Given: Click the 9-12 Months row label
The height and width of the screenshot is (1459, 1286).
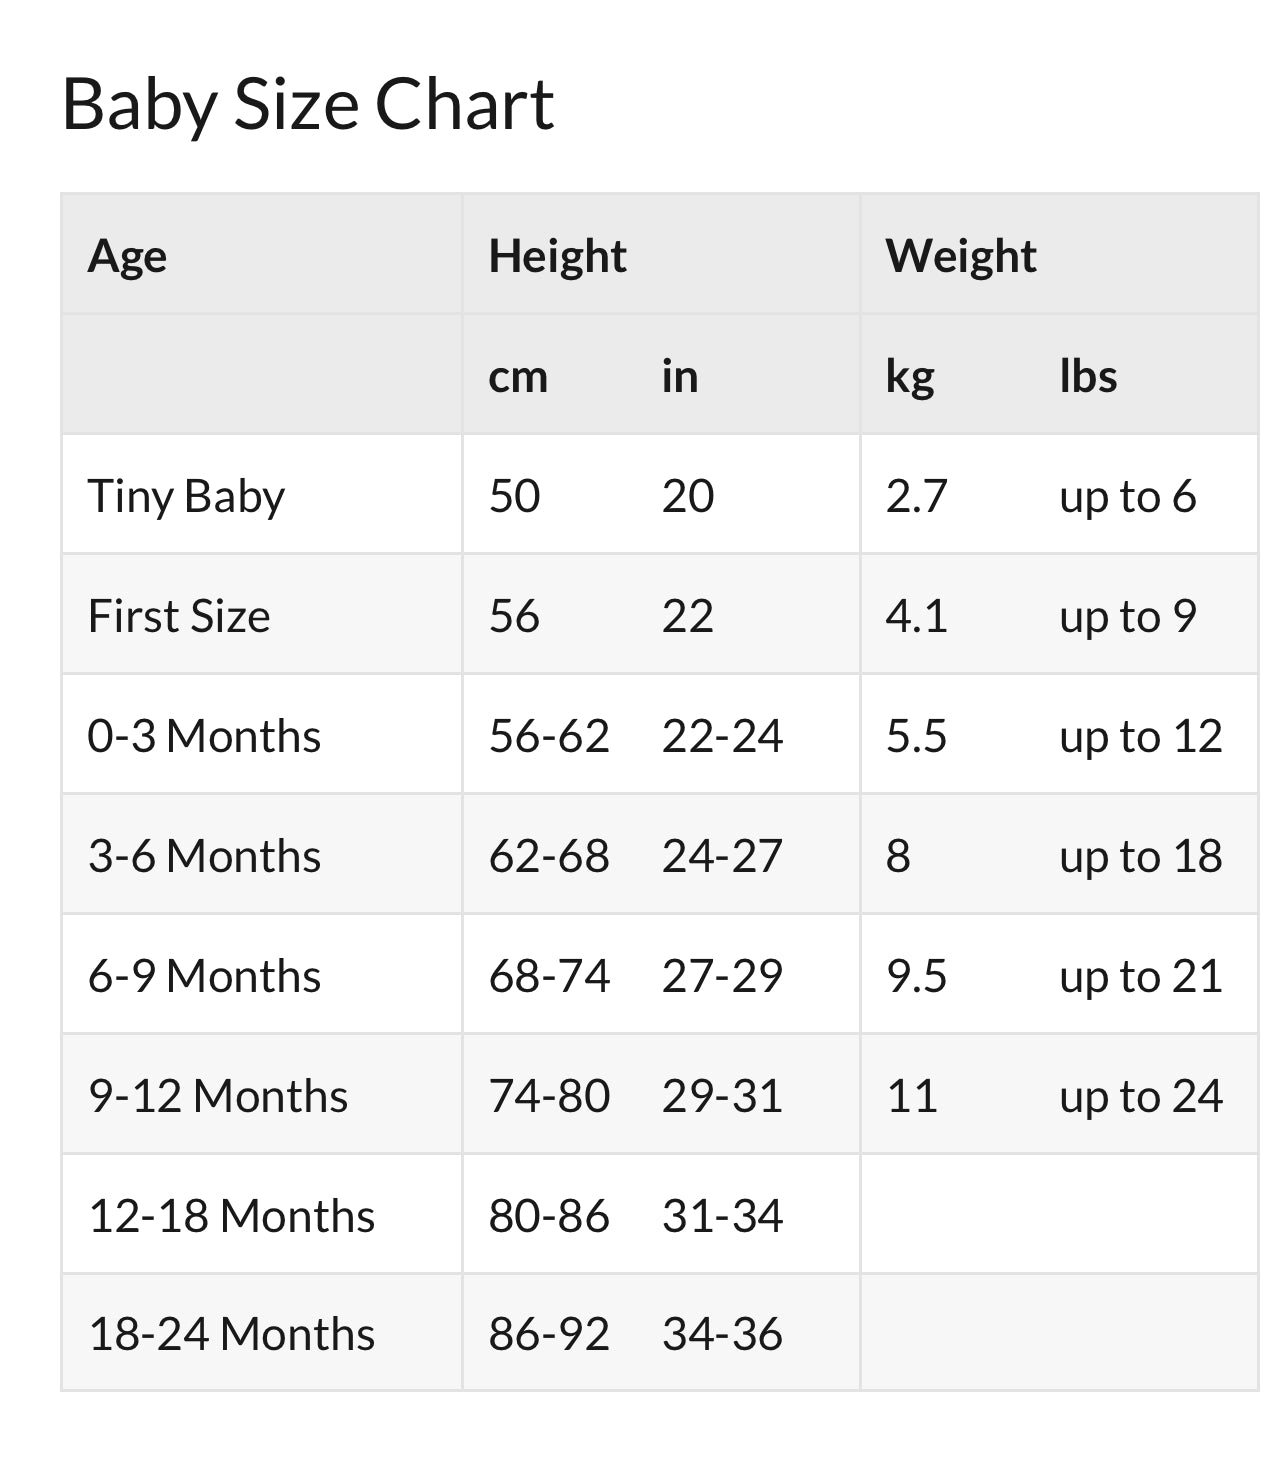Looking at the screenshot, I should pyautogui.click(x=218, y=1096).
